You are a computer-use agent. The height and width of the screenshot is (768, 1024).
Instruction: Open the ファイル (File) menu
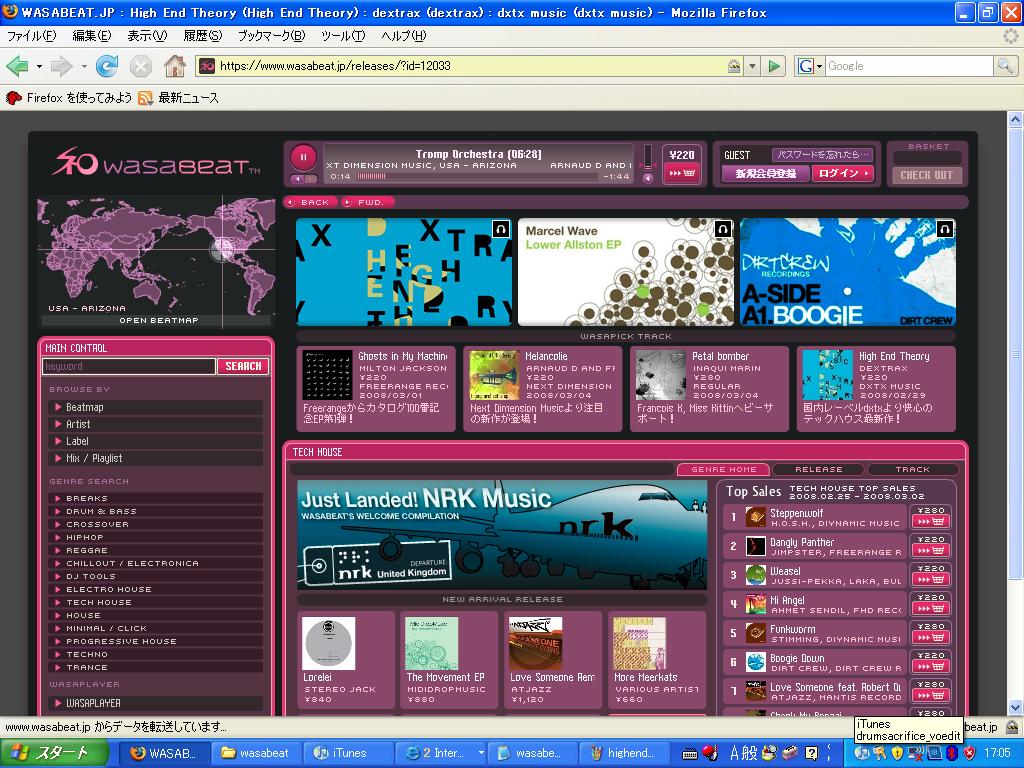click(31, 36)
